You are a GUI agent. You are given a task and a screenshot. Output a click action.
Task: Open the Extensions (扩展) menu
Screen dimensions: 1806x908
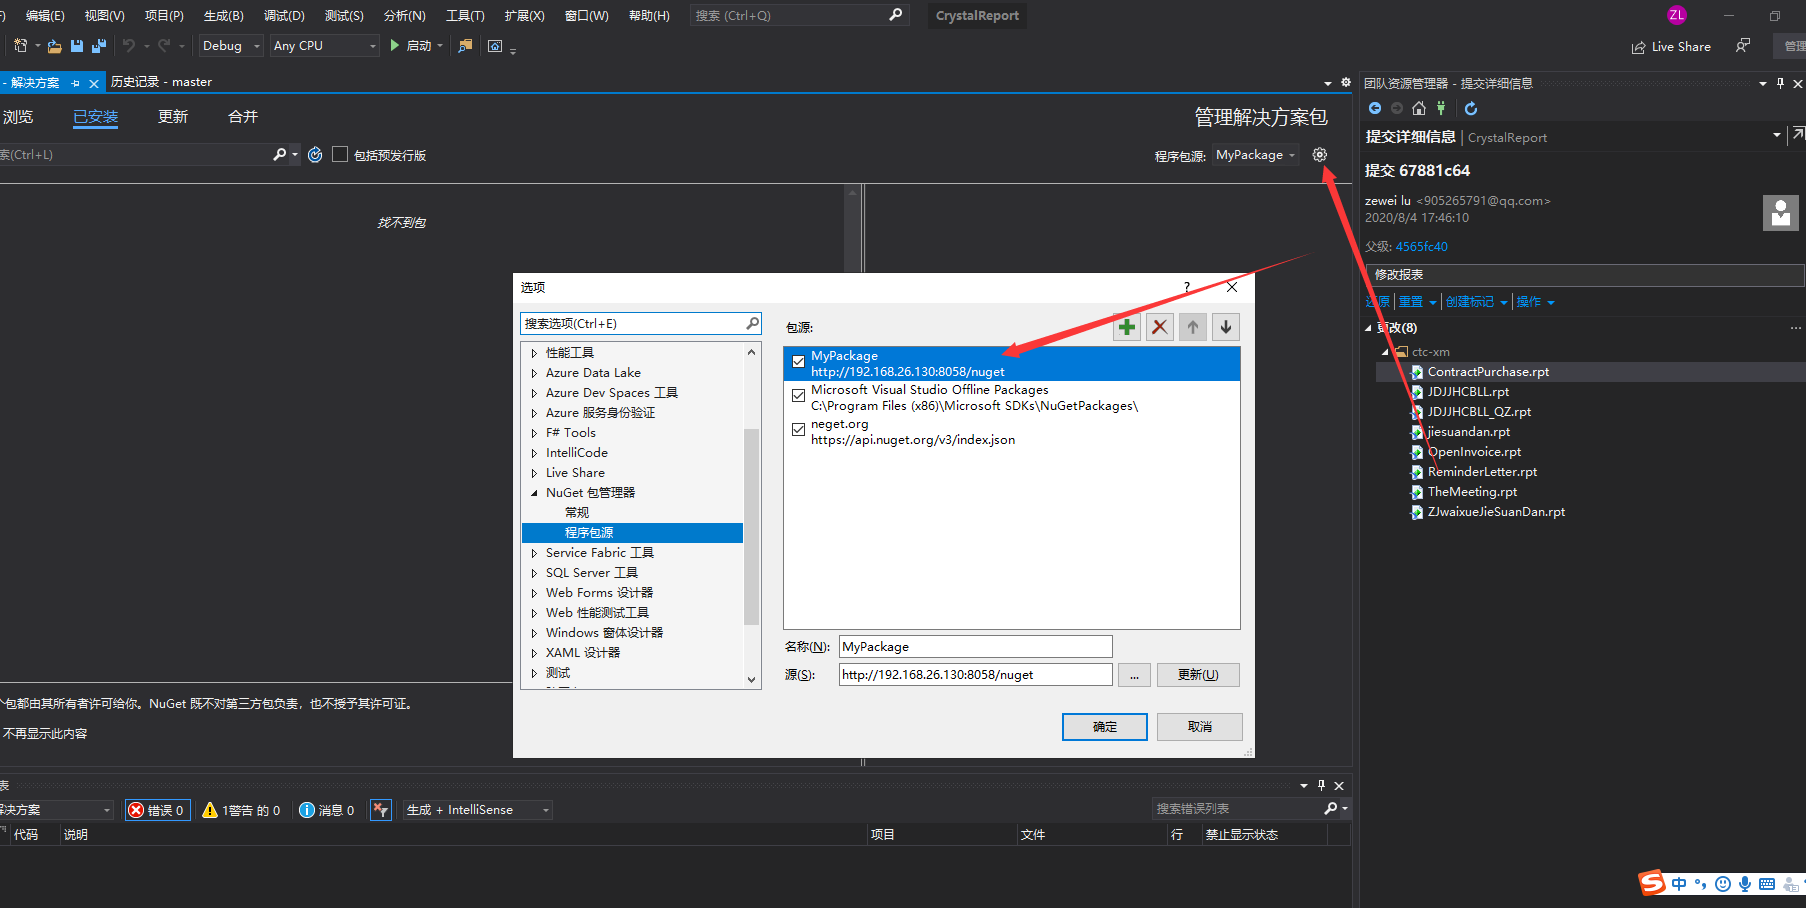click(x=524, y=15)
